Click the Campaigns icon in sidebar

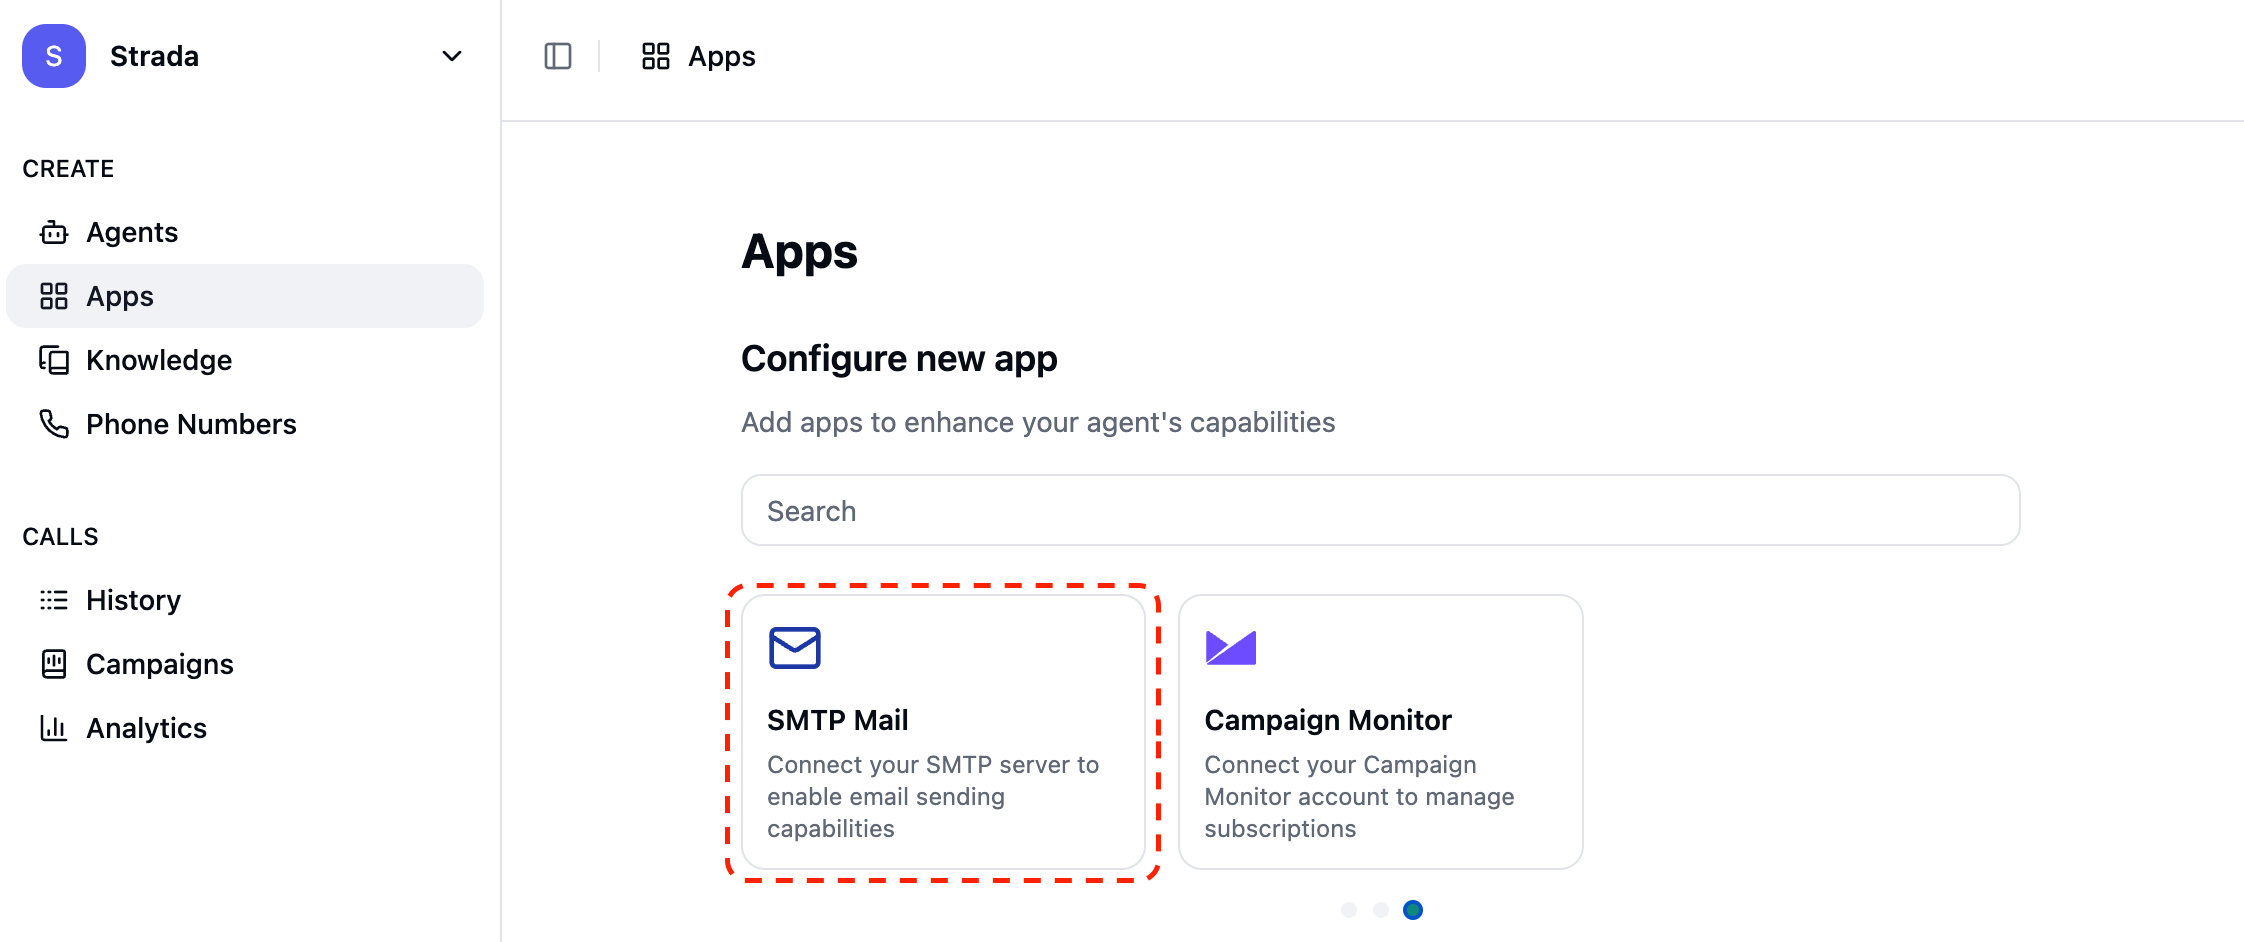(x=53, y=663)
